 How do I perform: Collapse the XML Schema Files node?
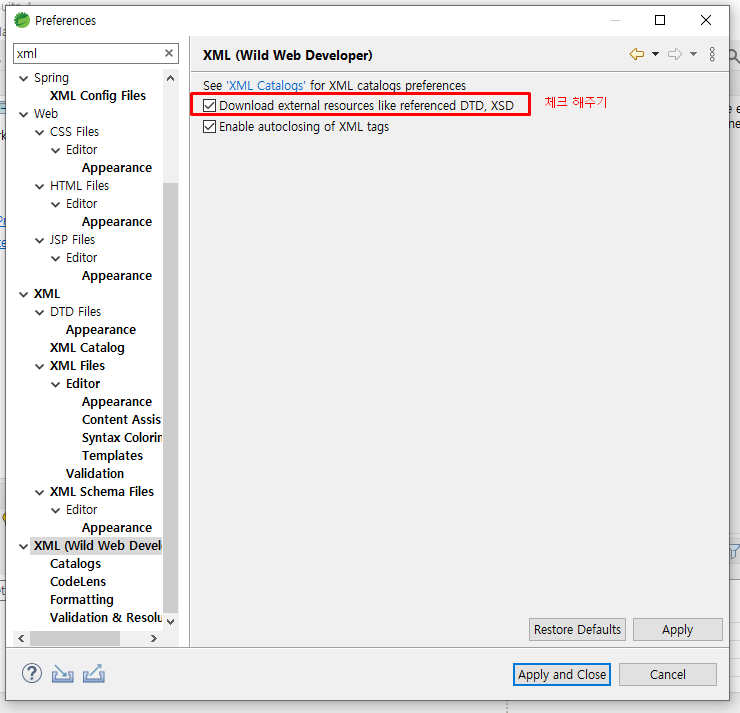(x=39, y=493)
